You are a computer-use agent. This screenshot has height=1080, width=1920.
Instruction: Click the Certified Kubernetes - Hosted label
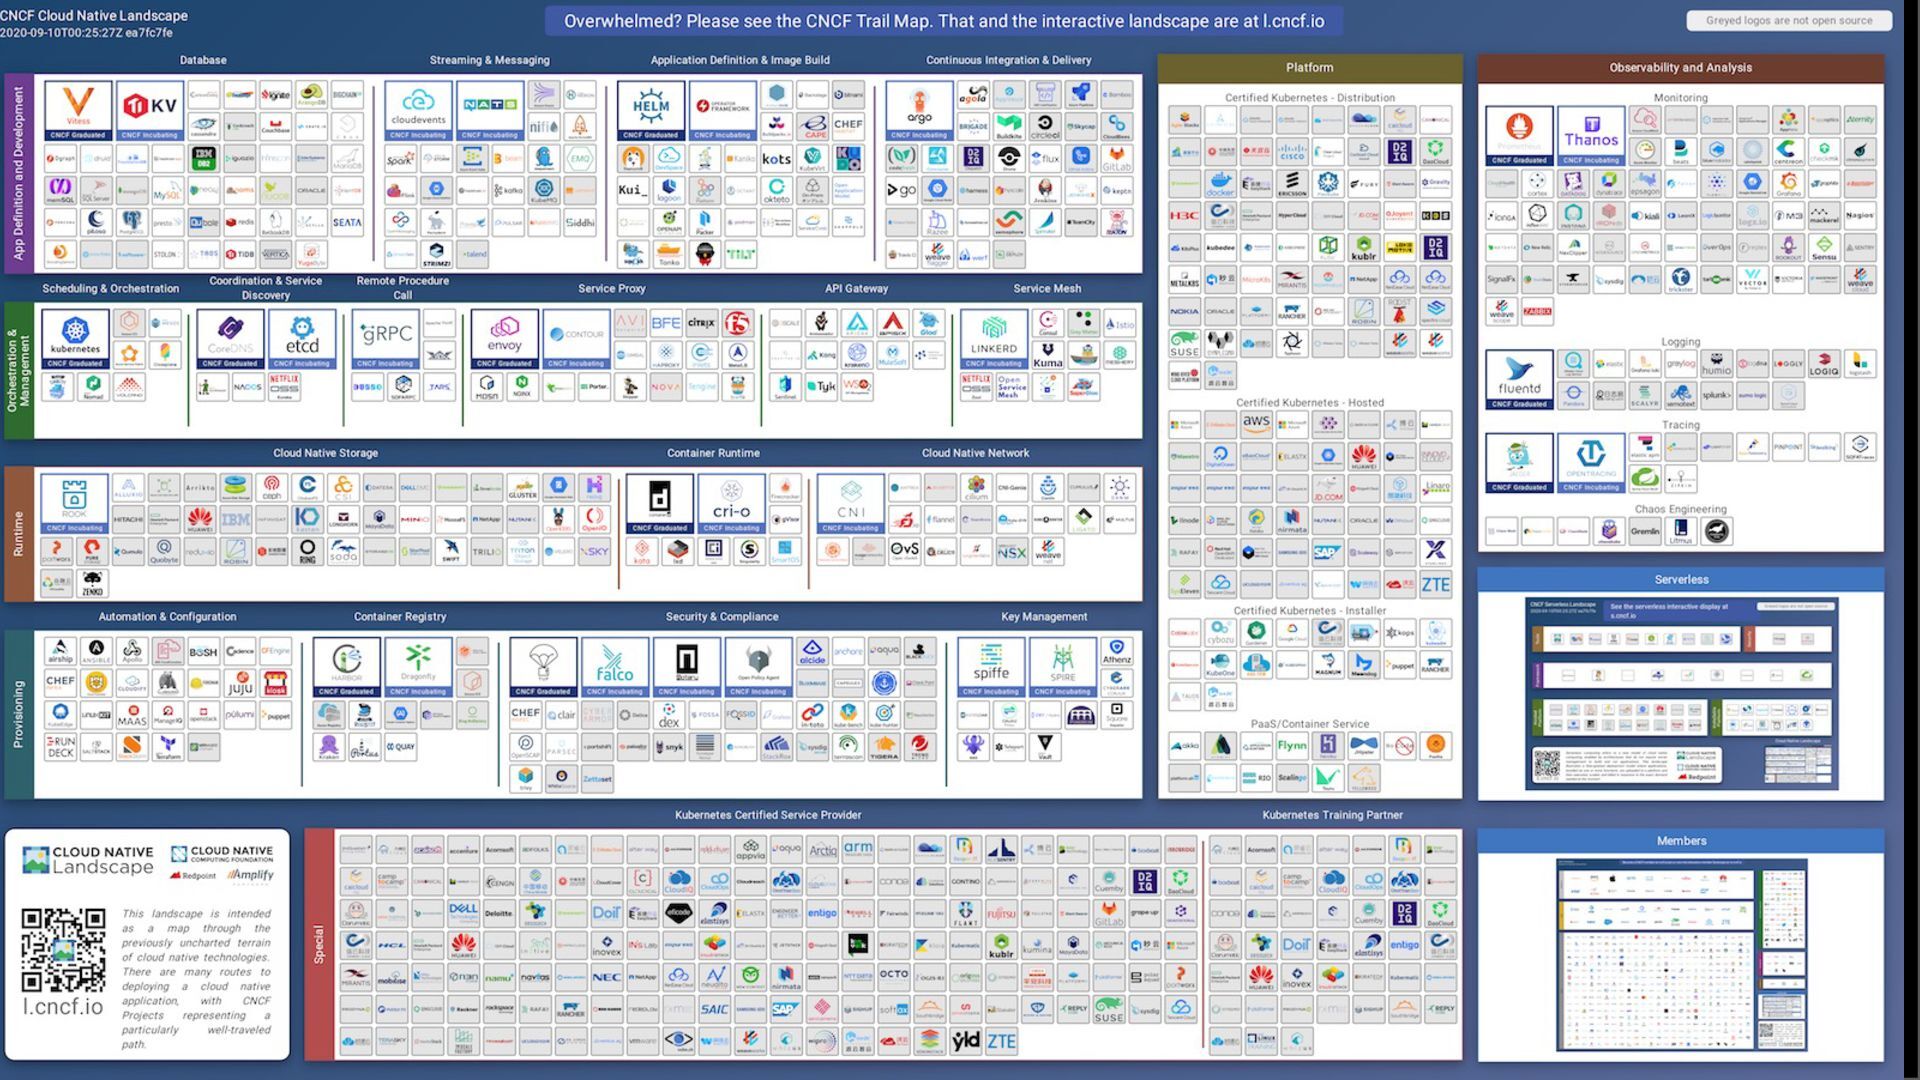(1310, 403)
